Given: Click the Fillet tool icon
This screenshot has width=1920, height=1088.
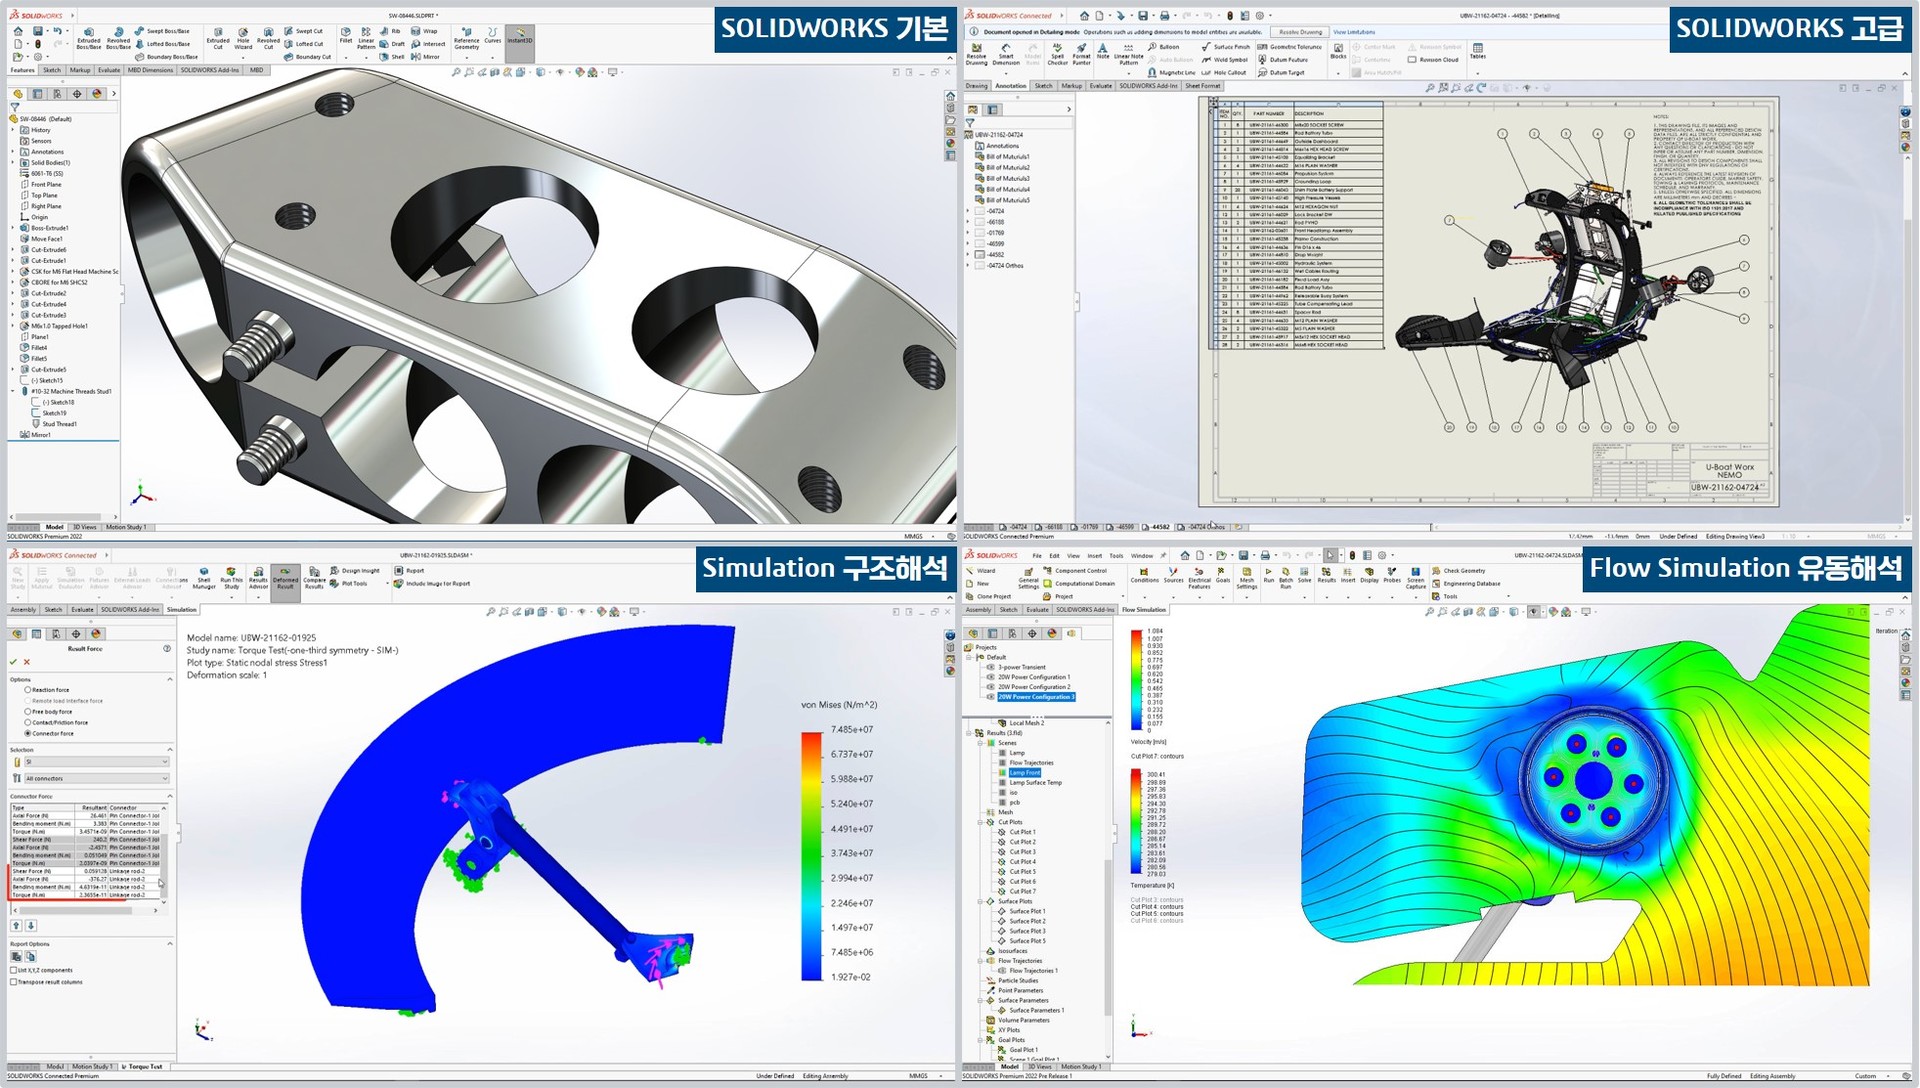Looking at the screenshot, I should coord(345,37).
